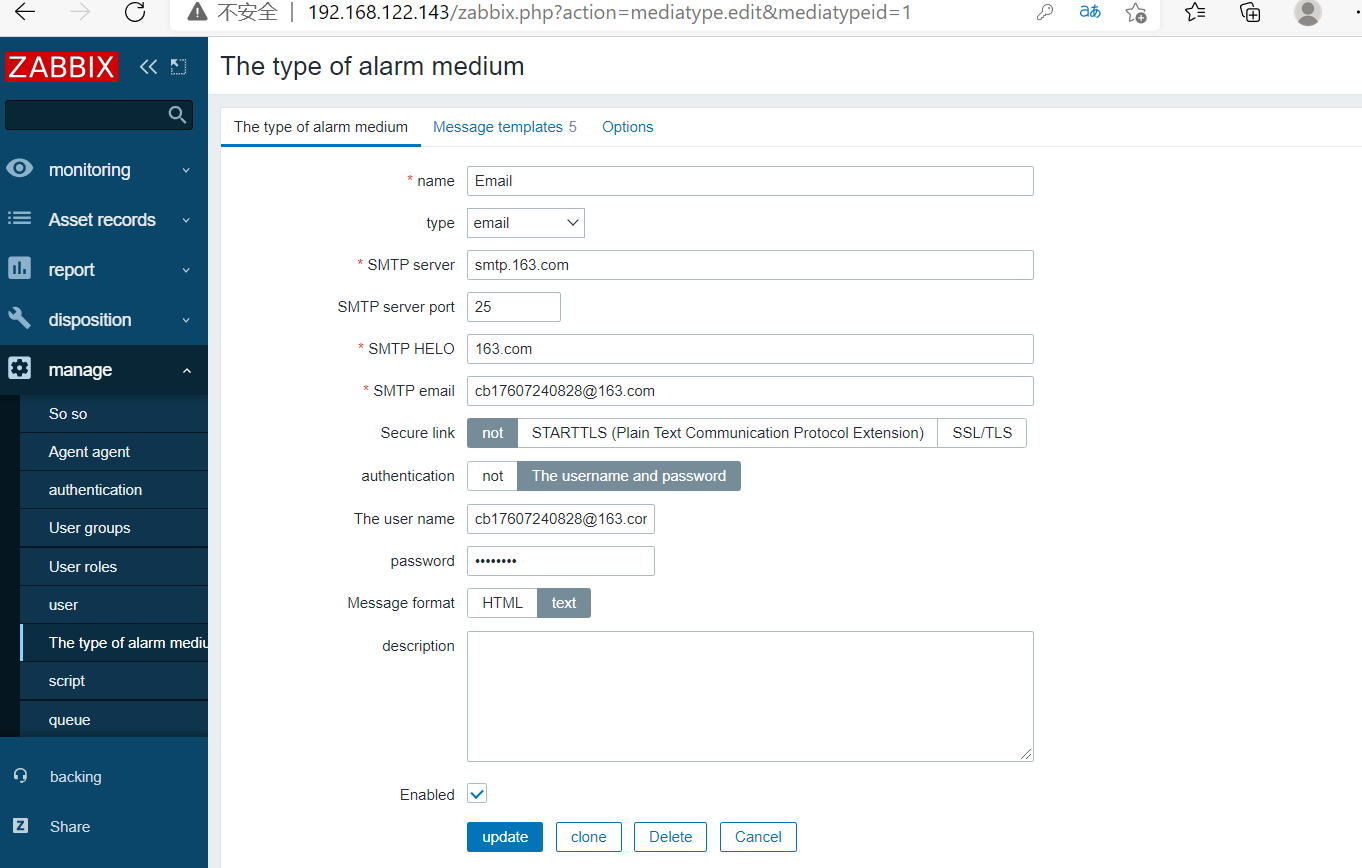
Task: Click the sidebar kiosk-mode square icon
Action: pos(178,67)
